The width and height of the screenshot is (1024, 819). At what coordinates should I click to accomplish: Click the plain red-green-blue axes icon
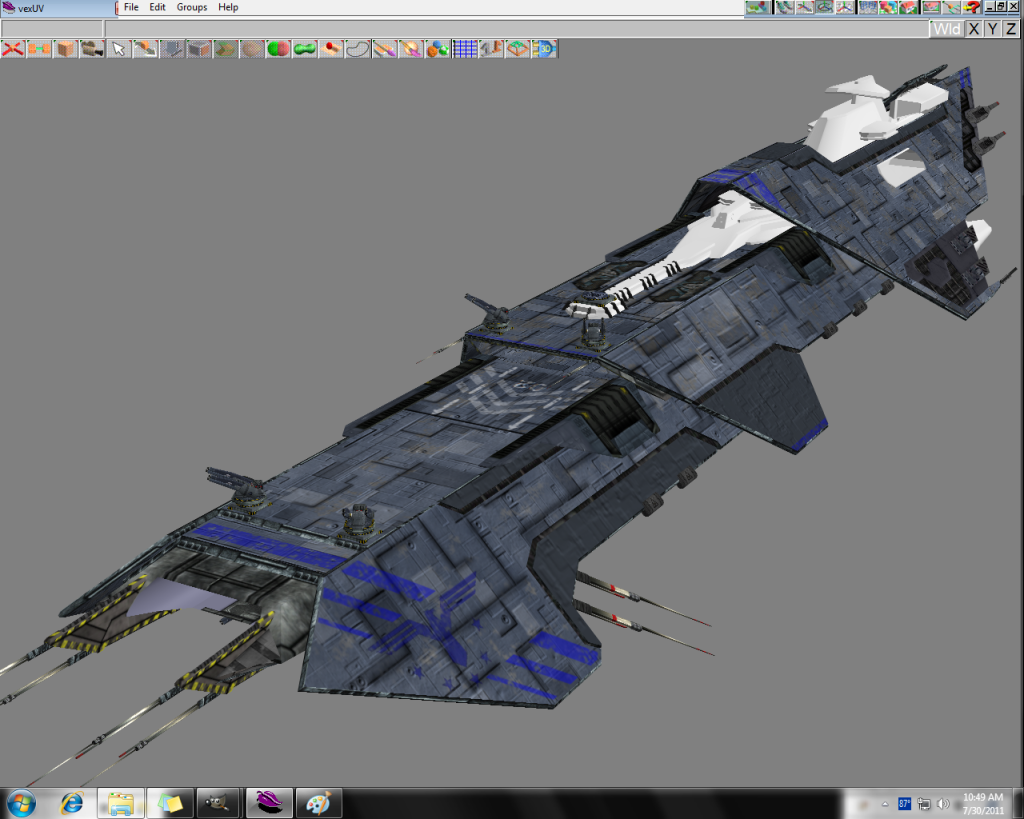tap(845, 7)
